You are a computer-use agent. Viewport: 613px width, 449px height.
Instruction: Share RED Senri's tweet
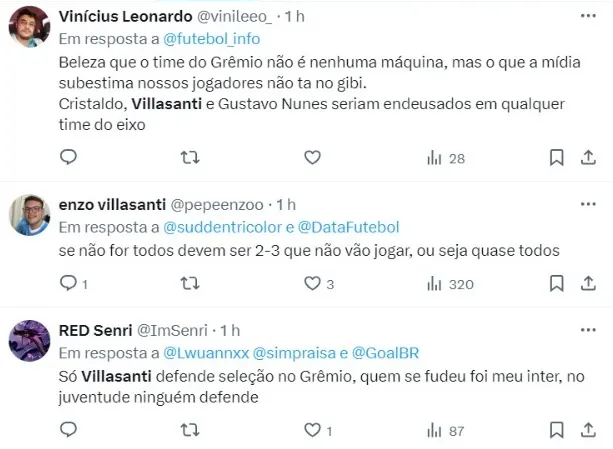click(x=589, y=430)
